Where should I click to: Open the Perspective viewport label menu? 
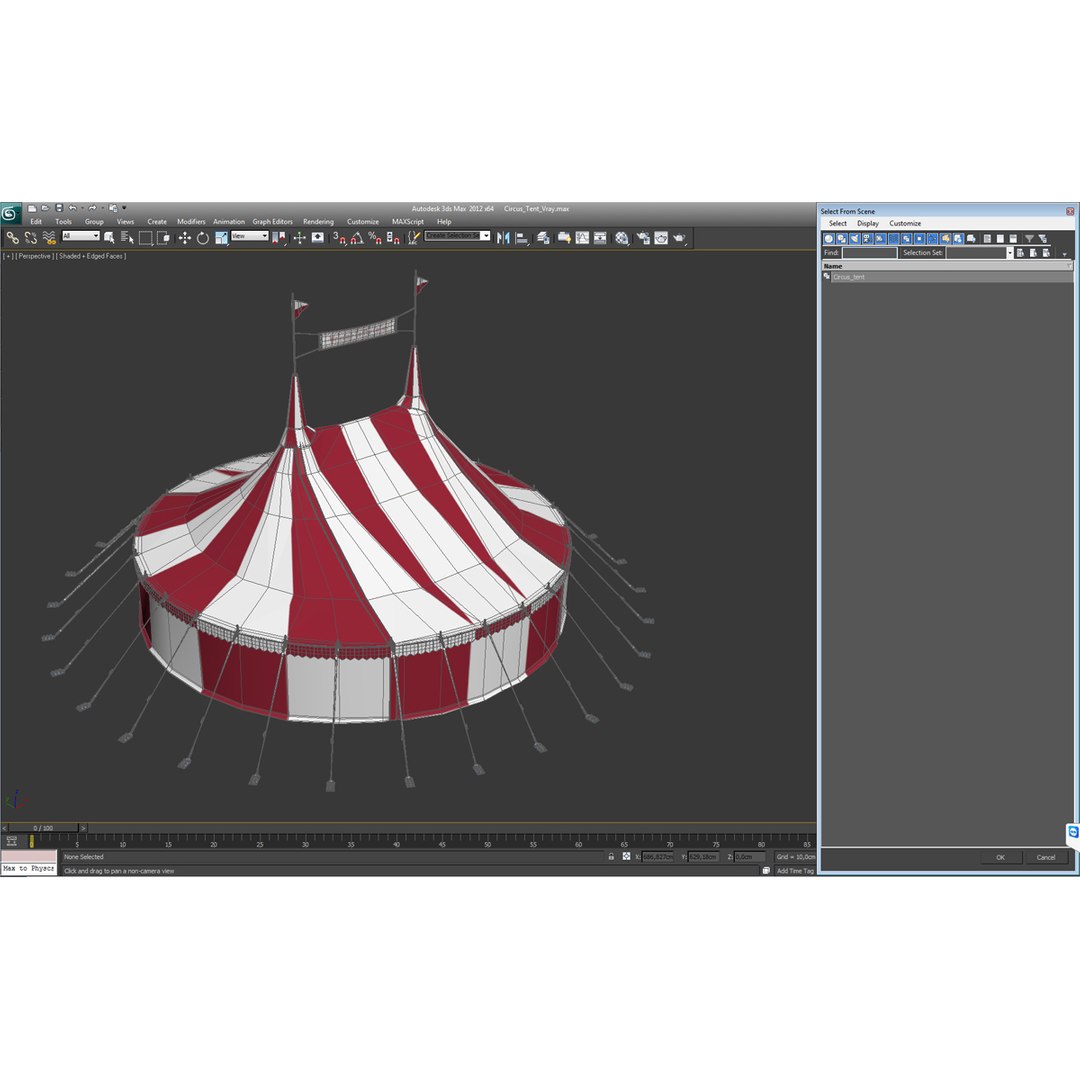coord(34,256)
